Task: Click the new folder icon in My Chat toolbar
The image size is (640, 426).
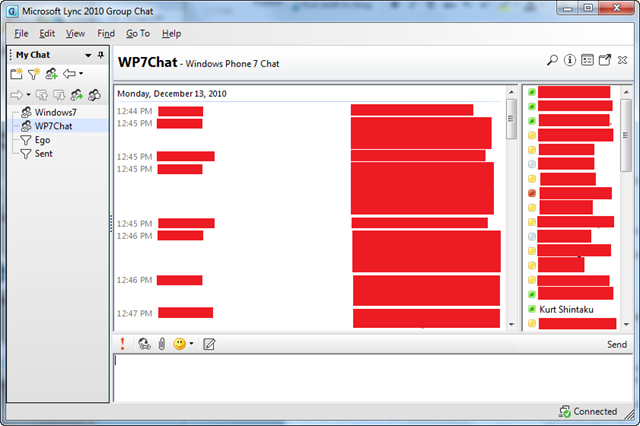Action: [x=16, y=74]
